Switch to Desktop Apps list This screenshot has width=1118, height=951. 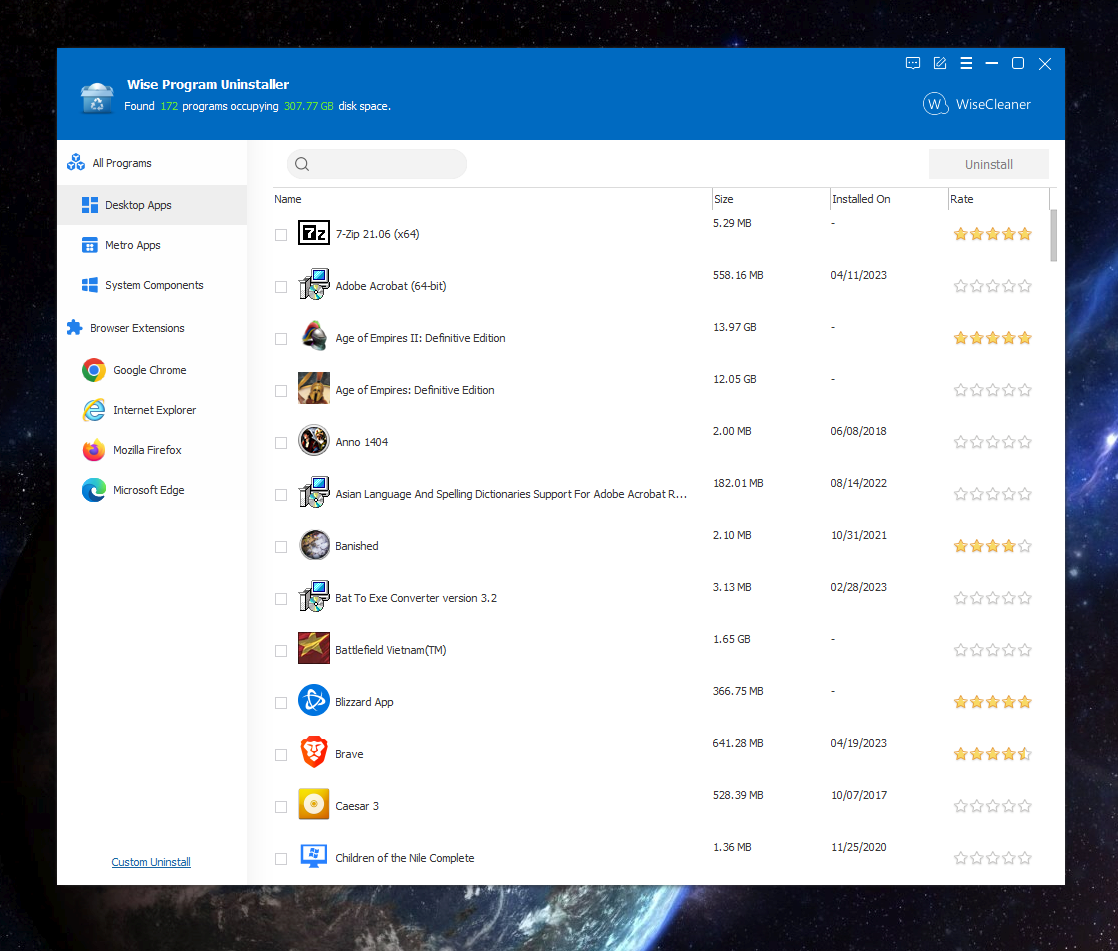pyautogui.click(x=152, y=205)
